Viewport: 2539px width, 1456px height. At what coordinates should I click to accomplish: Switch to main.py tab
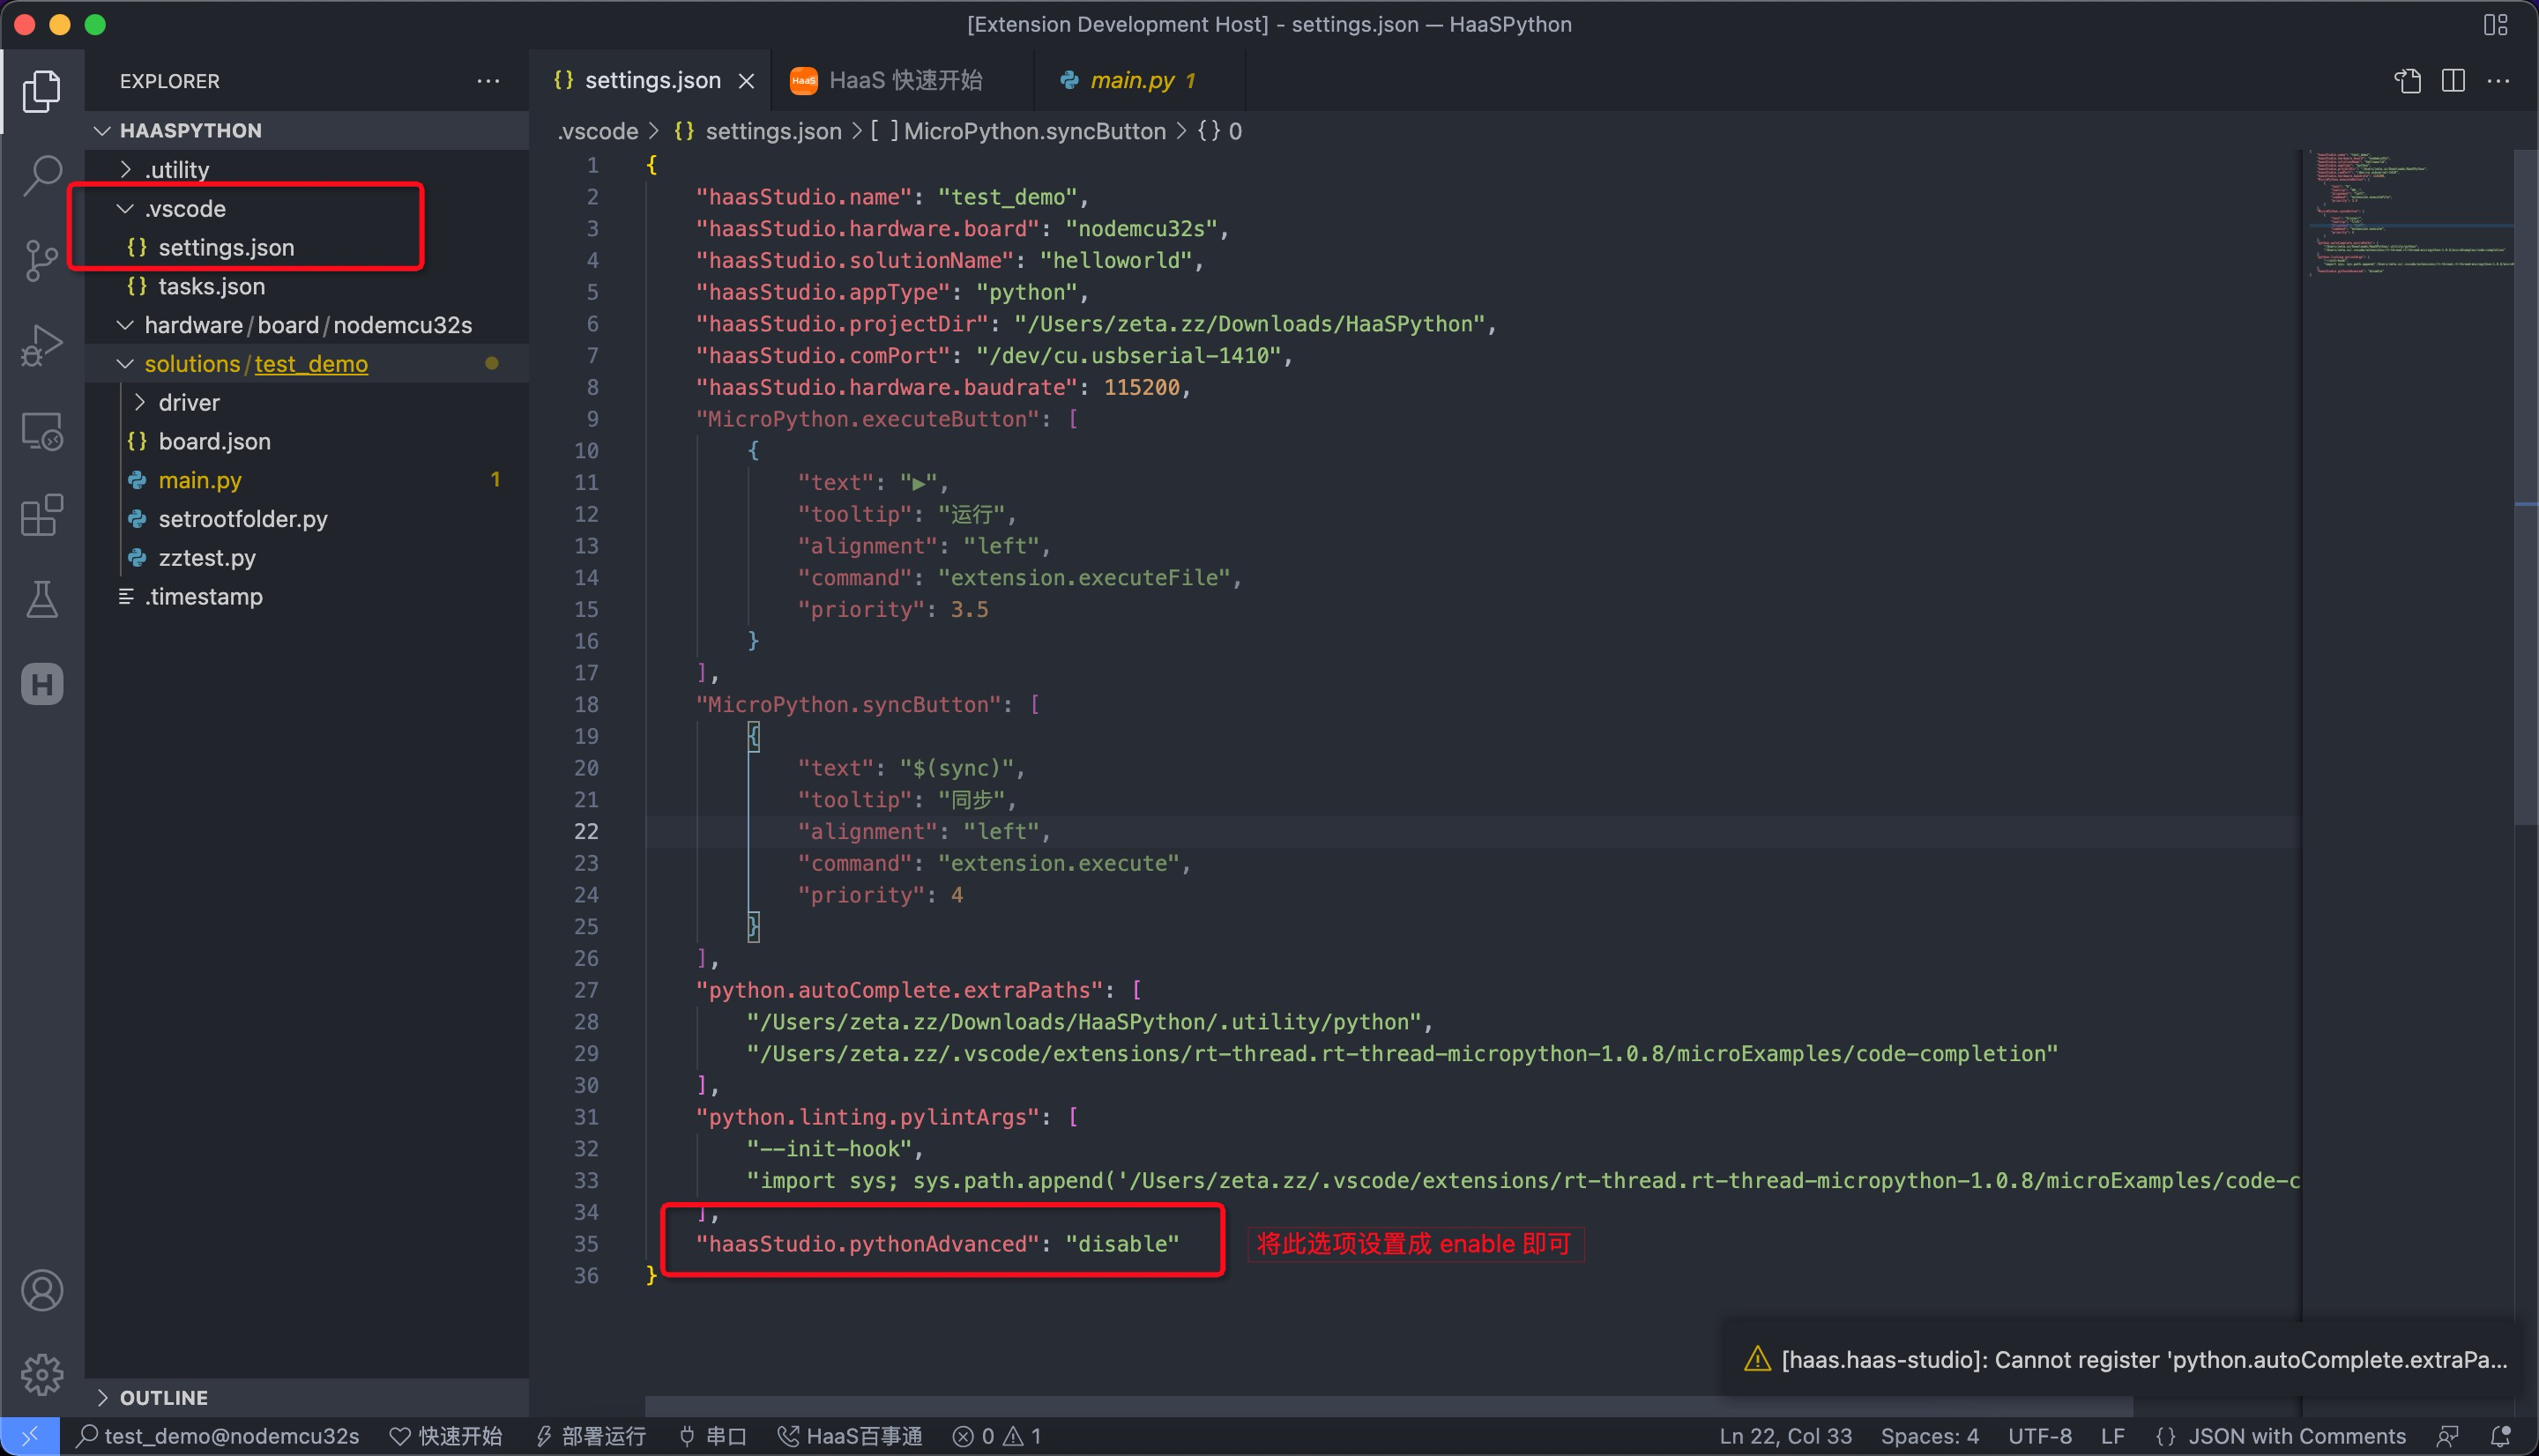click(1140, 81)
